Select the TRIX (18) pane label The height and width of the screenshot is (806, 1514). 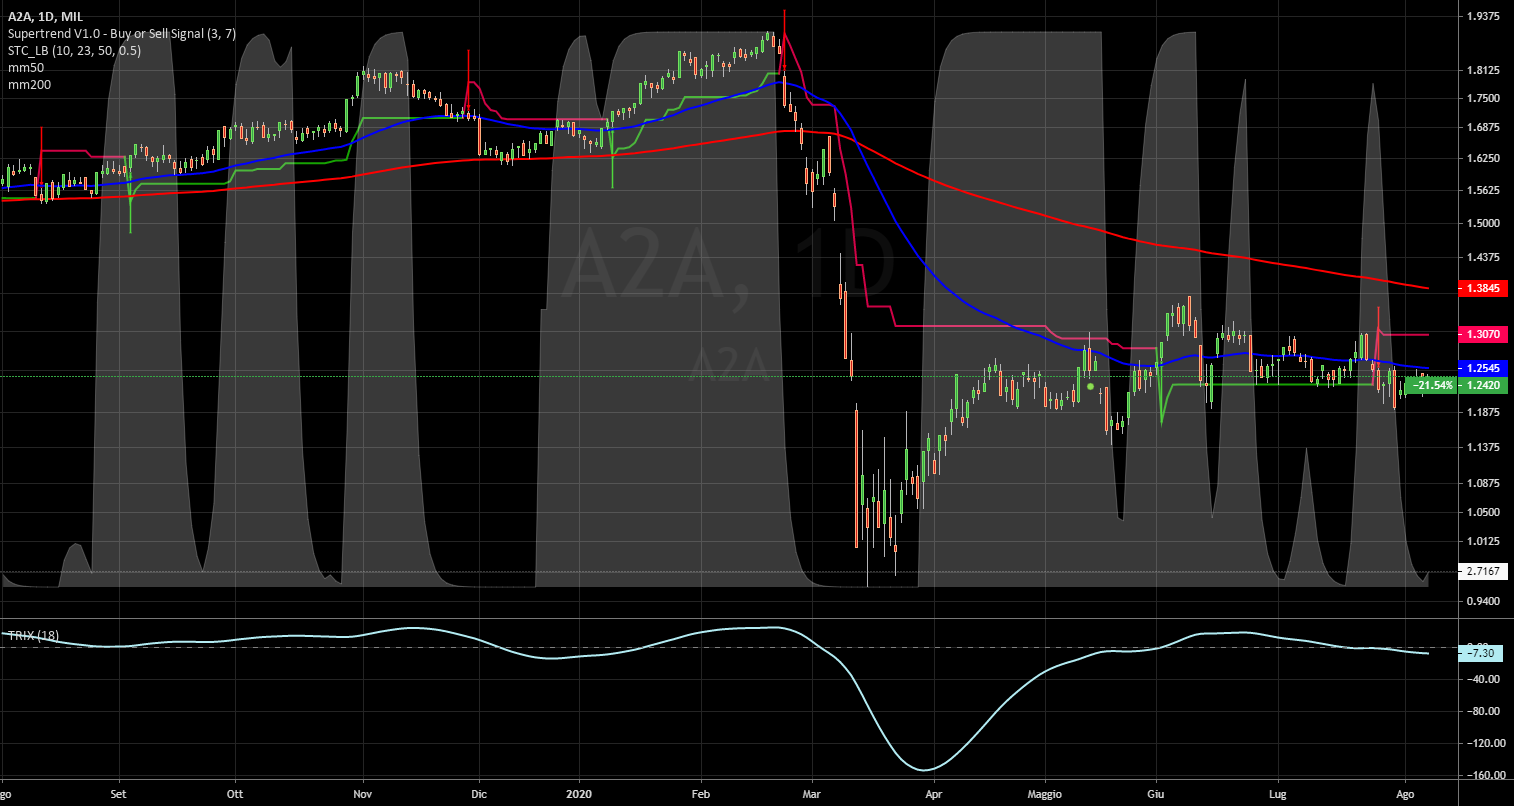click(33, 635)
